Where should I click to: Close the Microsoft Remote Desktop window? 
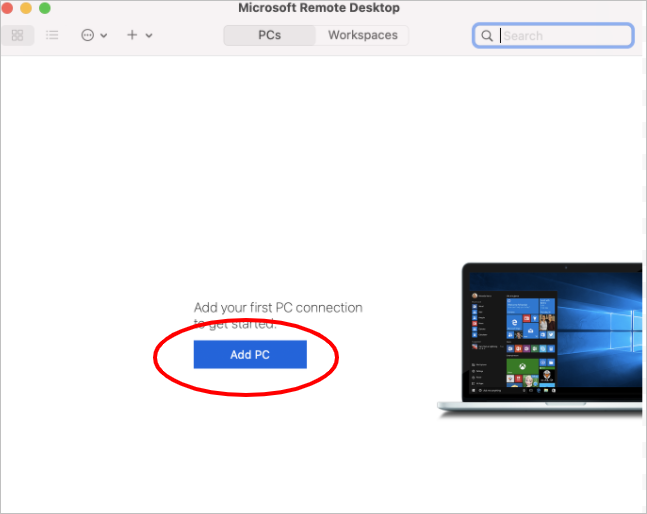point(9,8)
